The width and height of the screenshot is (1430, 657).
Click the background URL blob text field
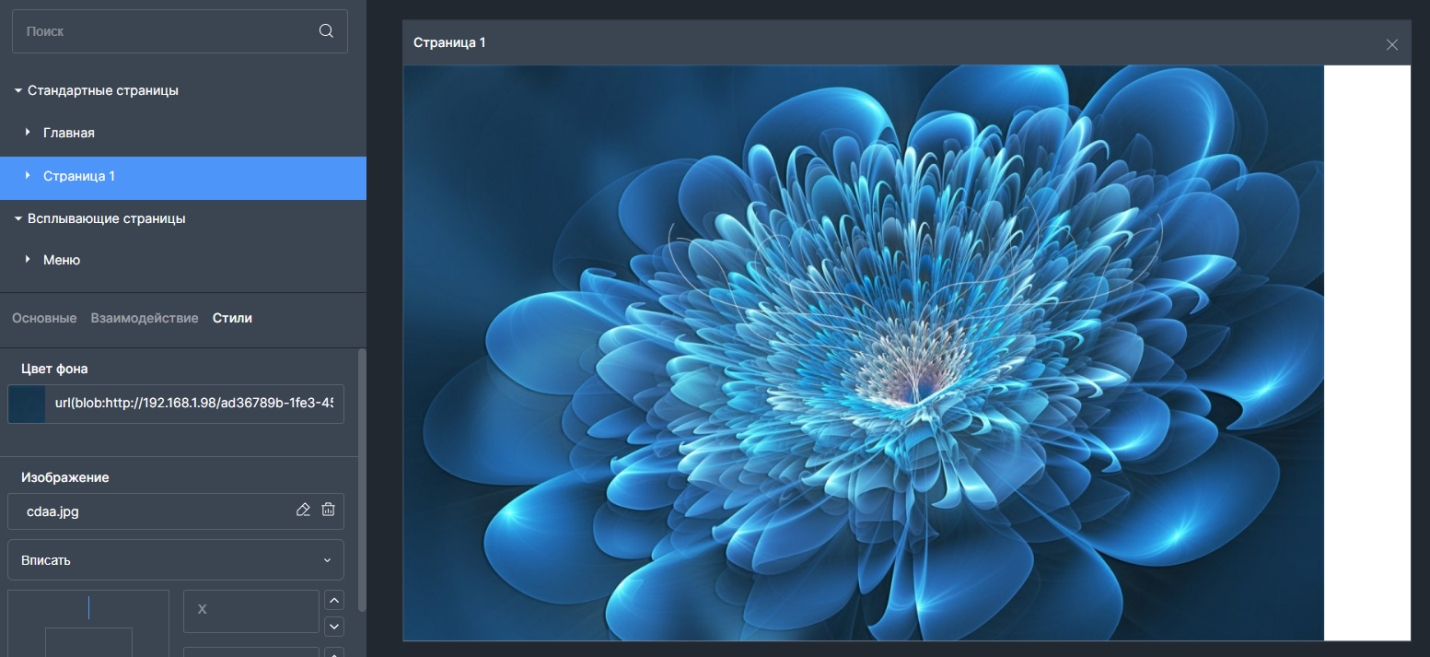tap(194, 404)
